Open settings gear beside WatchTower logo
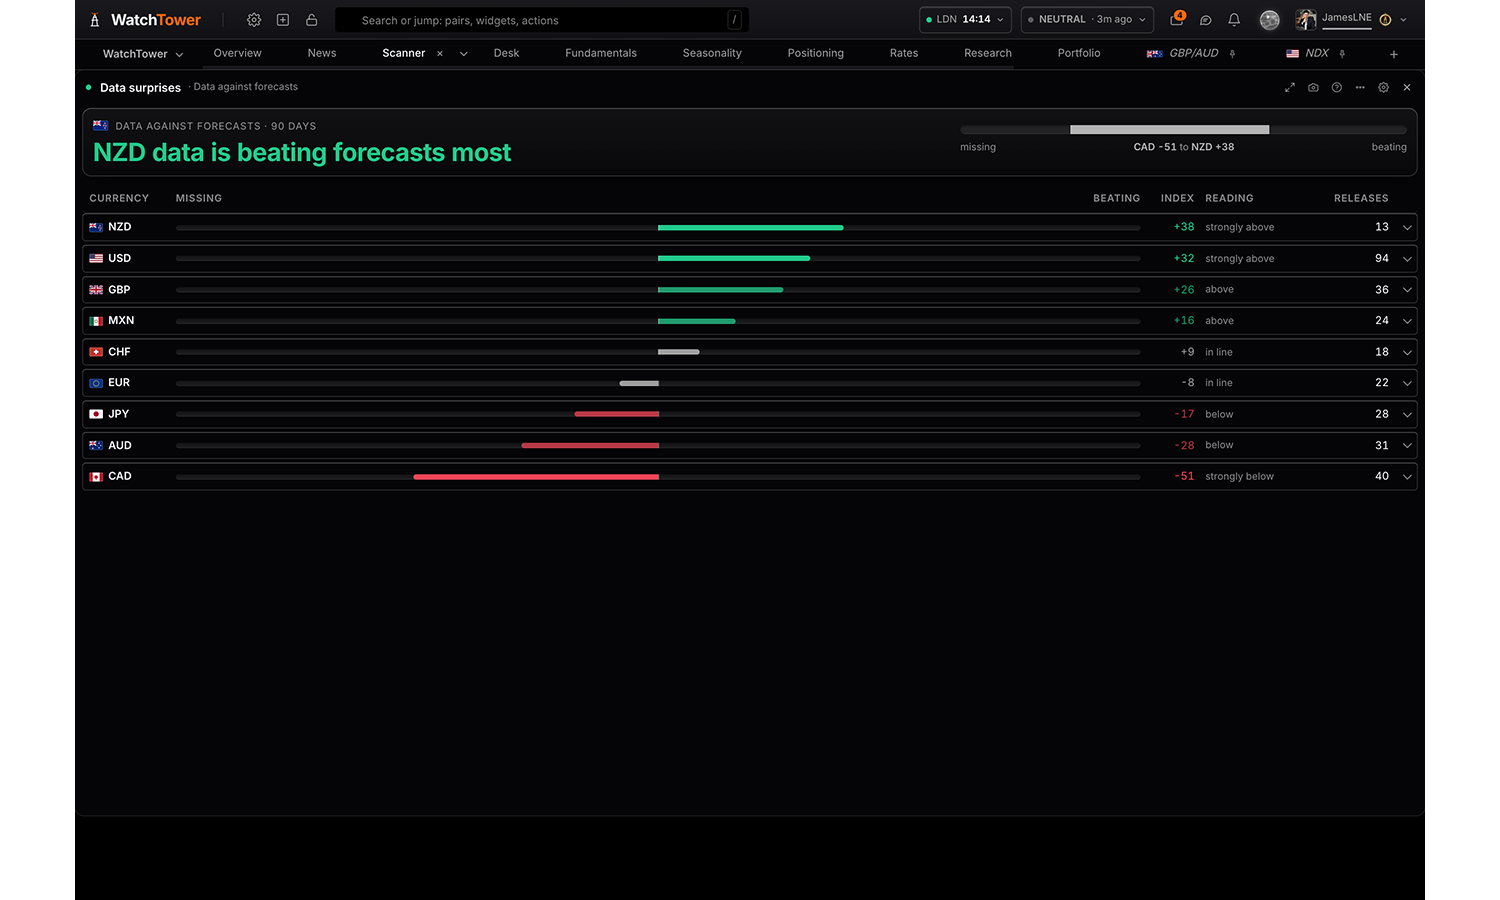This screenshot has height=900, width=1500. [x=254, y=20]
